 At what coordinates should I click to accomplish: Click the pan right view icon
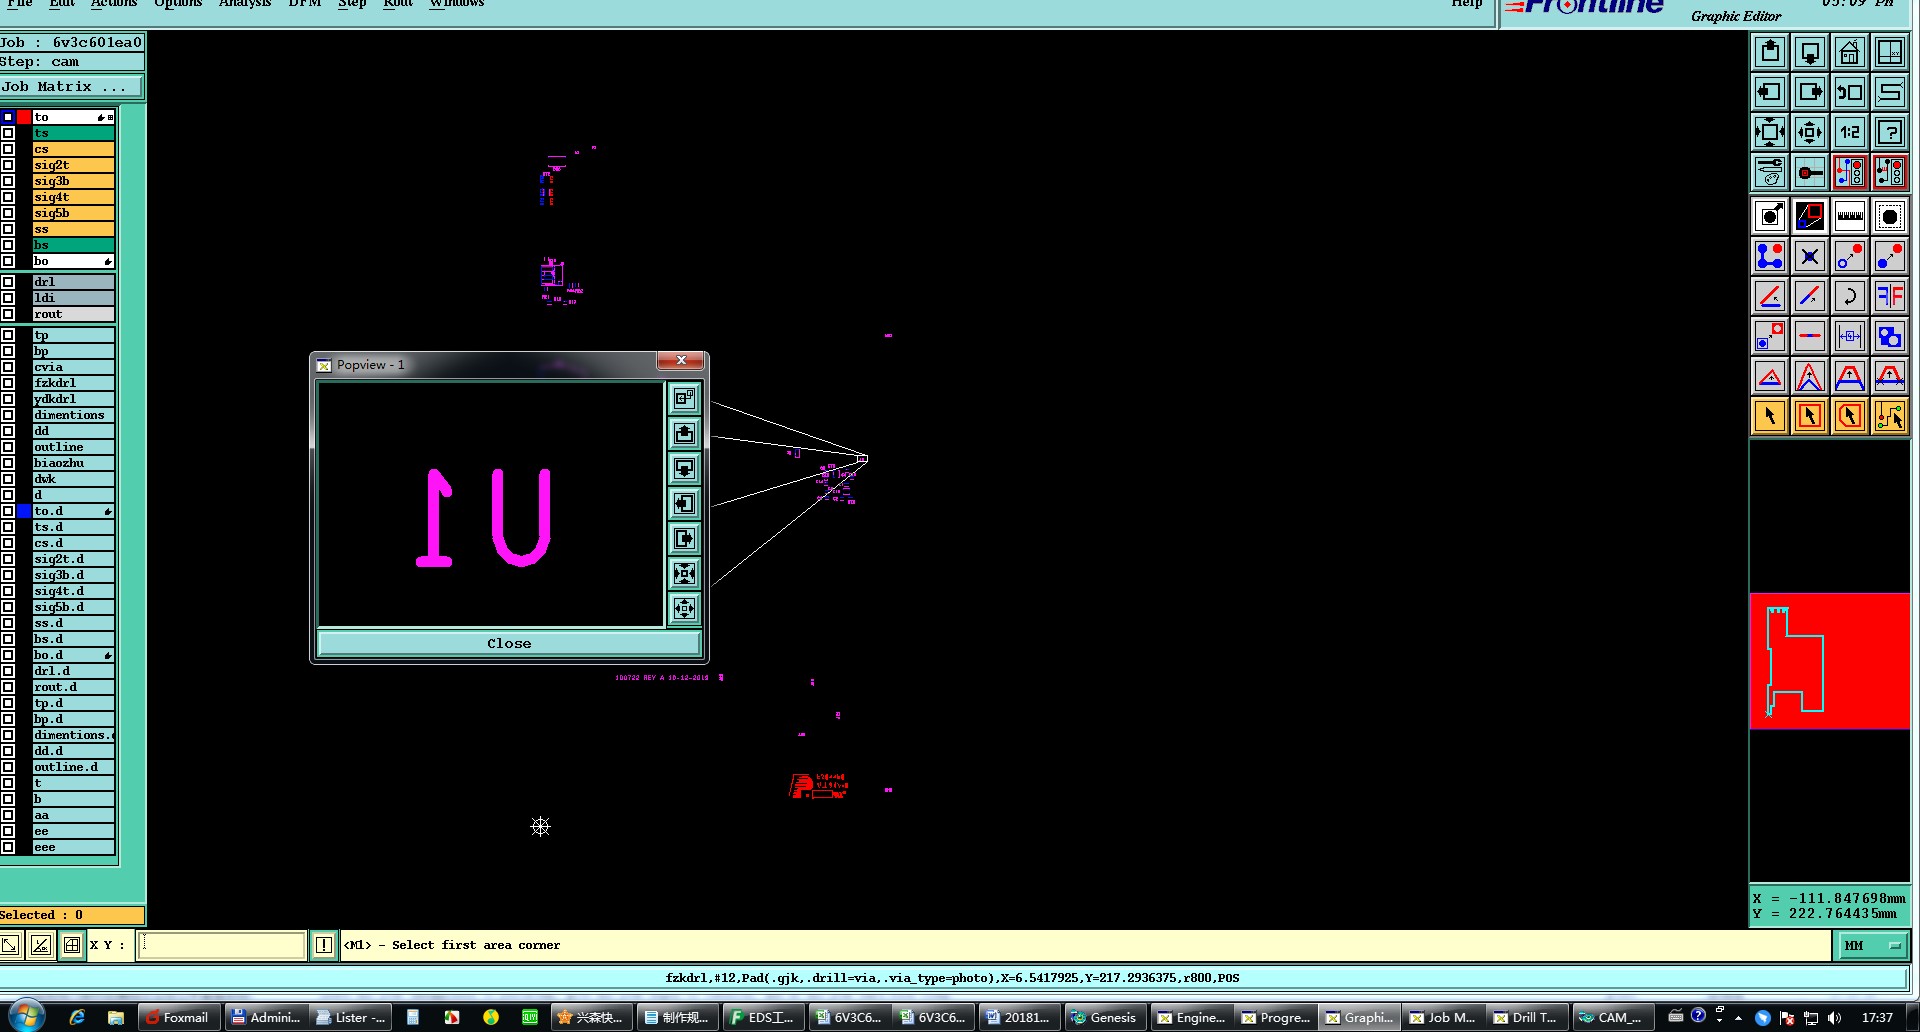(1810, 92)
